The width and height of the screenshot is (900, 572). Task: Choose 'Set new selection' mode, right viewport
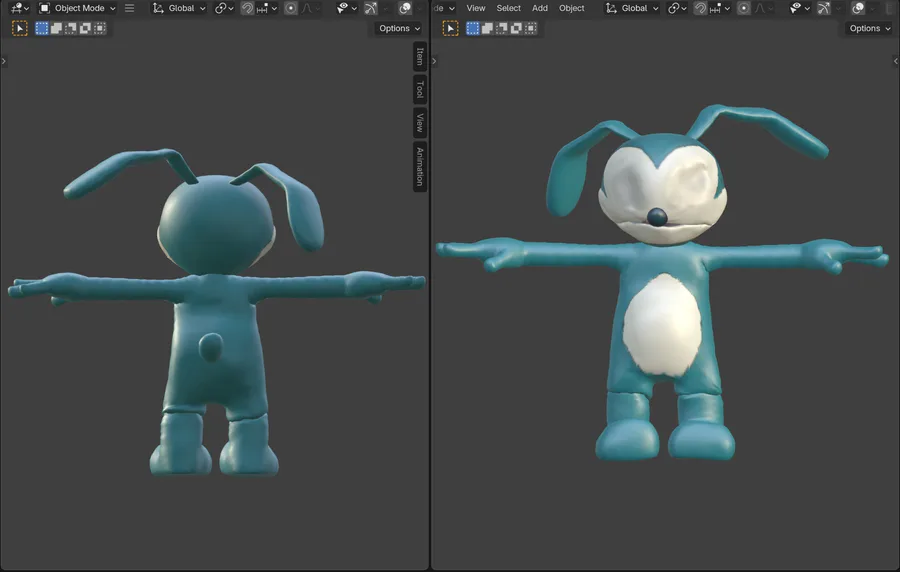pos(472,28)
